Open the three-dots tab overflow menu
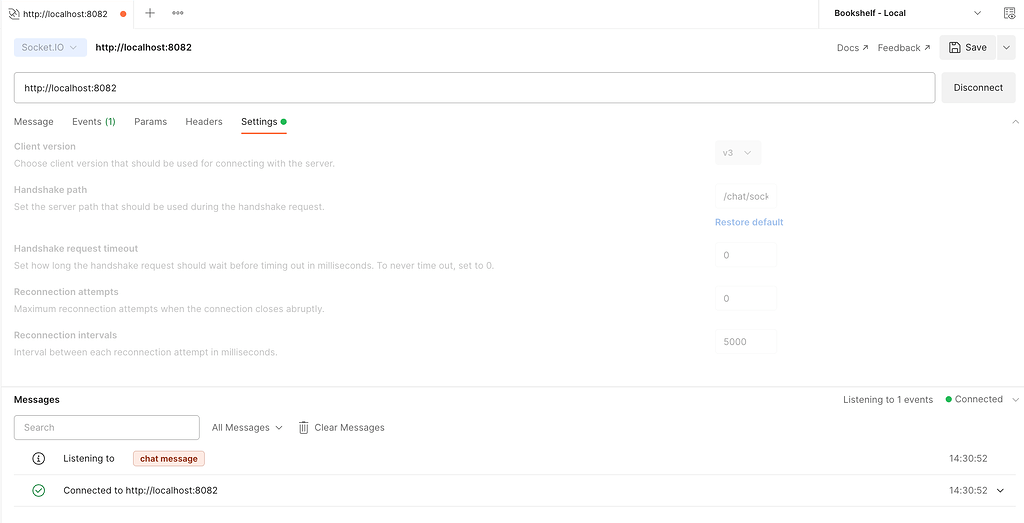The image size is (1024, 523). click(178, 13)
